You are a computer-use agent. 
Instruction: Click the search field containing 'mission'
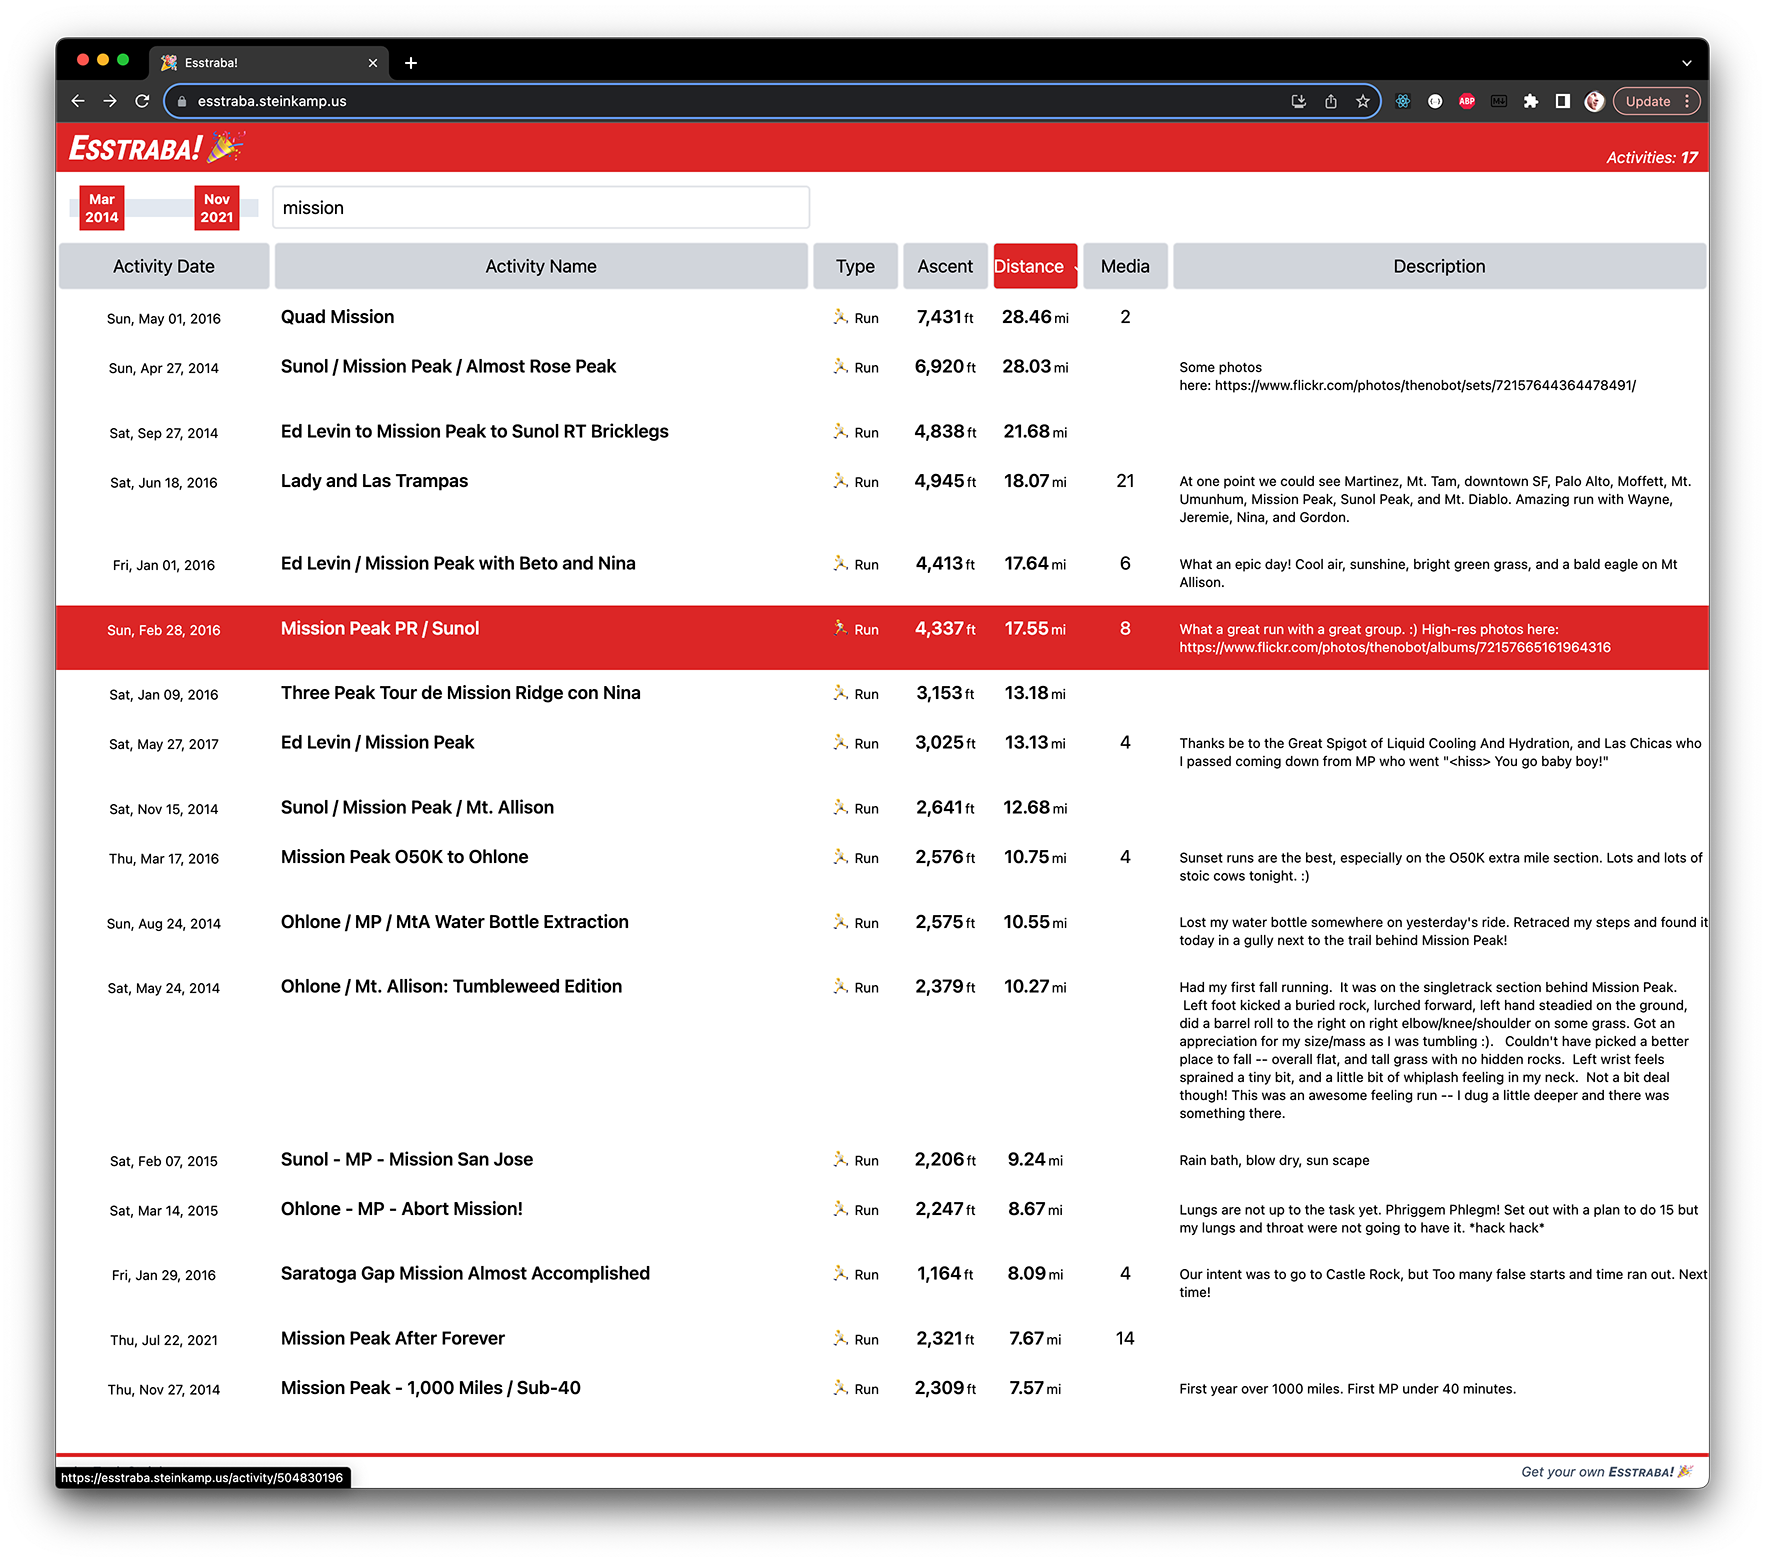(540, 208)
